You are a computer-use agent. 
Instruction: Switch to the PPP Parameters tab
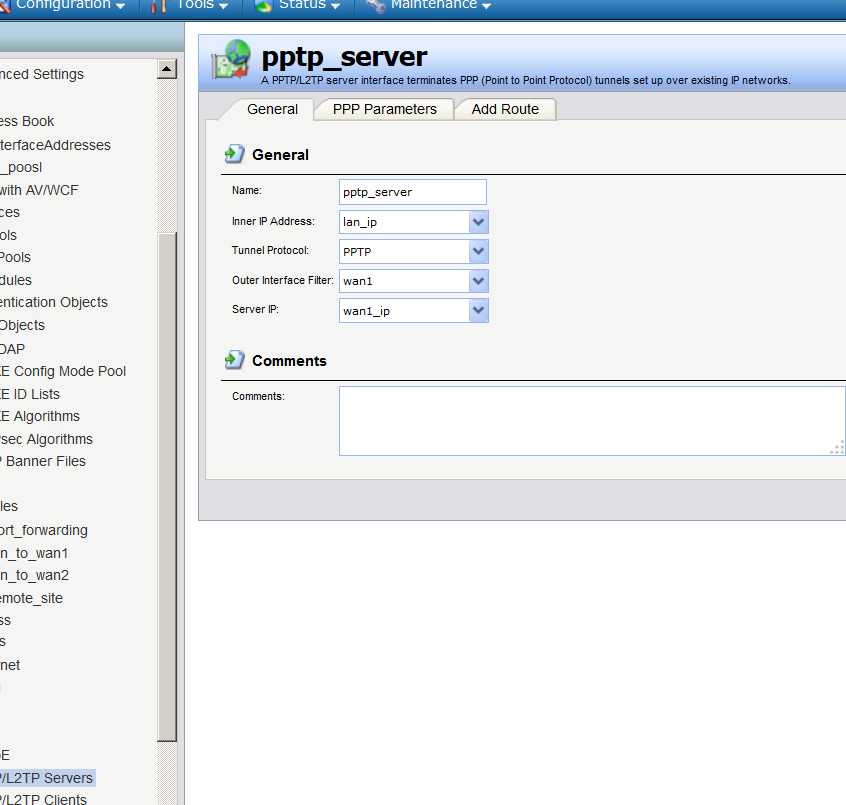[x=384, y=109]
